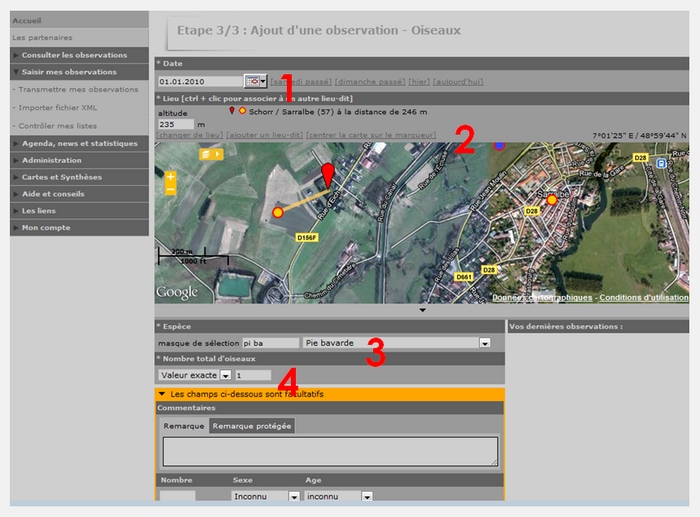
Task: Click the D156F road label on map
Action: [x=307, y=238]
